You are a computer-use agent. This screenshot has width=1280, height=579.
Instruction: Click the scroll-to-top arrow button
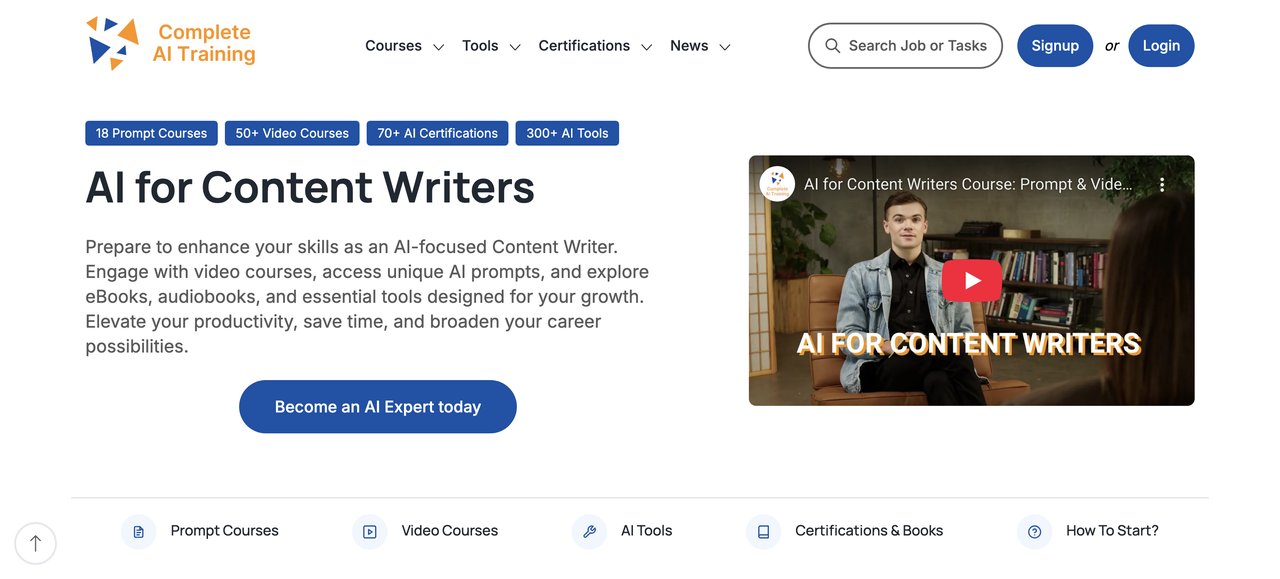coord(36,544)
